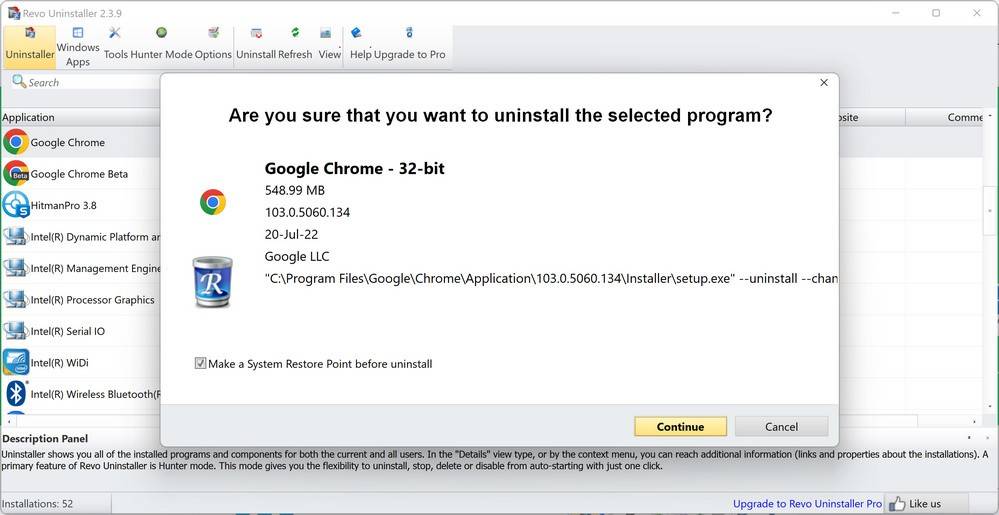Screen dimensions: 999x515
Task: Select HitmanPro 3.8 in the list
Action: tap(63, 205)
